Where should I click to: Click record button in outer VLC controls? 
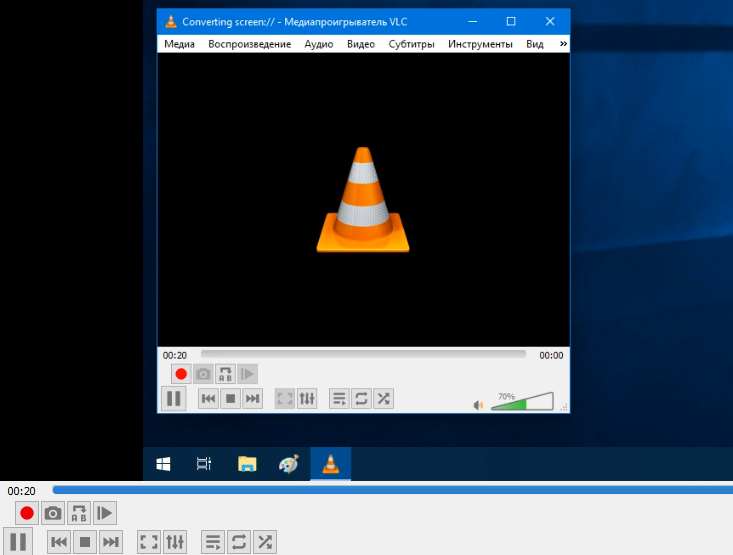coord(27,513)
